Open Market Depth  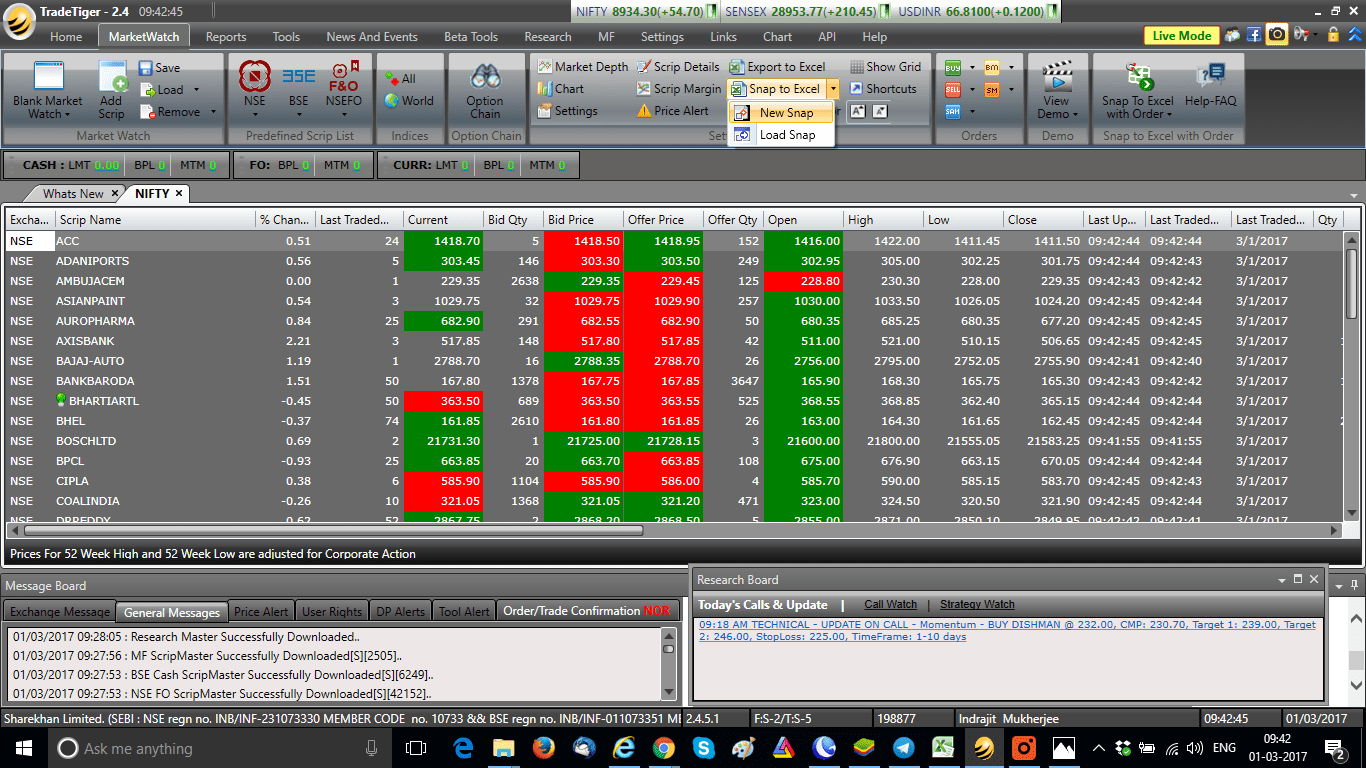point(584,67)
